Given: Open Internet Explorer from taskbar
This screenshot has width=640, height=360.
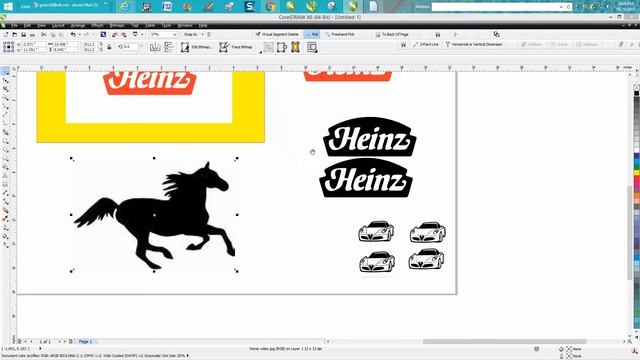Looking at the screenshot, I should click(x=124, y=6).
